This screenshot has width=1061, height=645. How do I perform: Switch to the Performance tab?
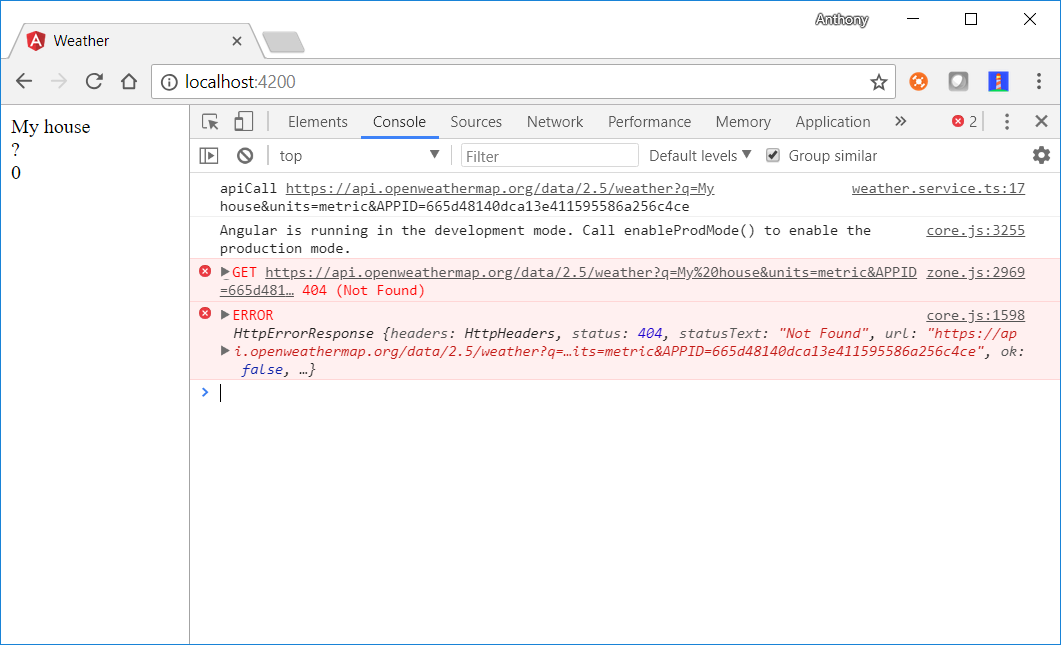[650, 122]
